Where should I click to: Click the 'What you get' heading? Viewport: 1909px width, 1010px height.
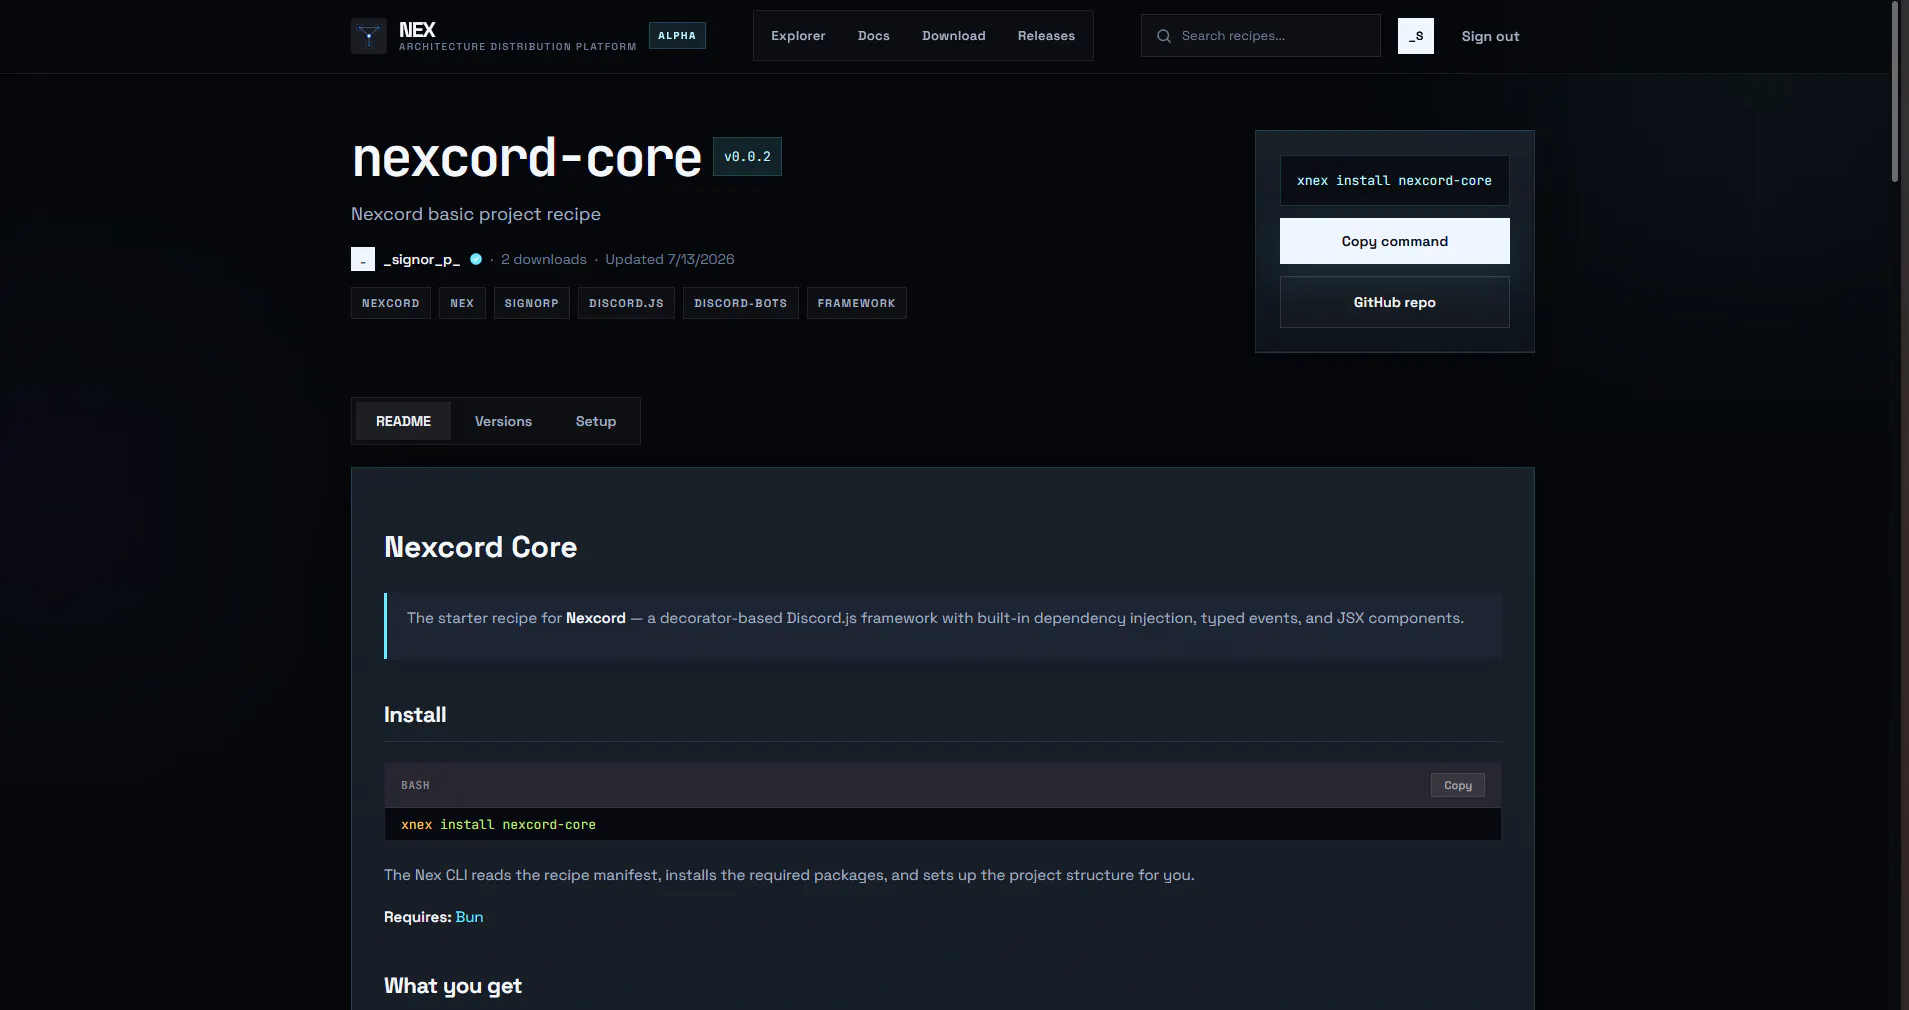point(453,986)
